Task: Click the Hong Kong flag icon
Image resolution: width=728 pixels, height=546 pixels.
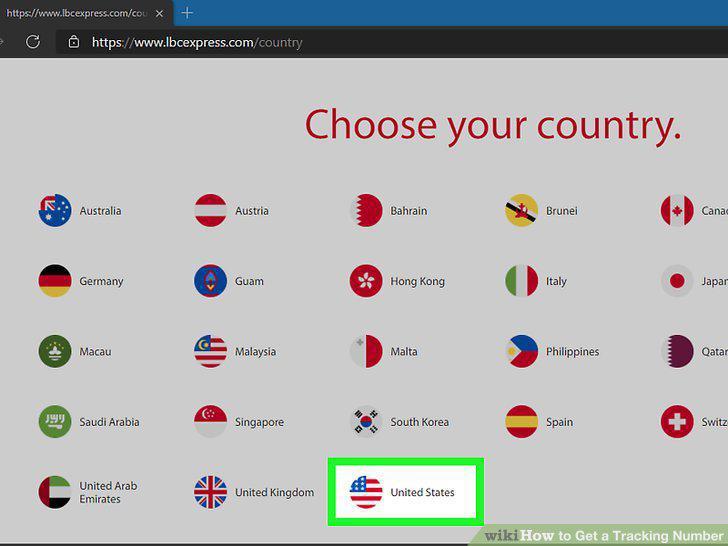Action: (366, 281)
